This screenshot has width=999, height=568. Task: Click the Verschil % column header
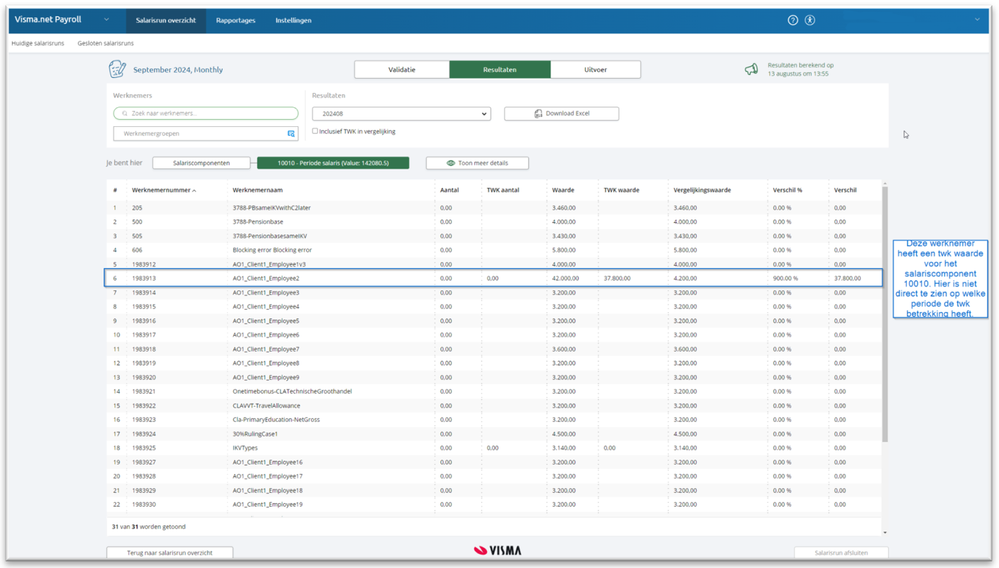pos(787,190)
